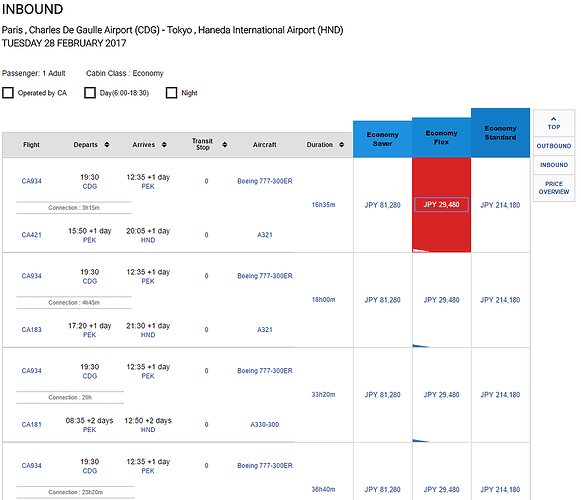Screen dimensions: 581x500
Task: Open Boeing 777-300ER link in 36h40m itinerary
Action: tap(265, 466)
